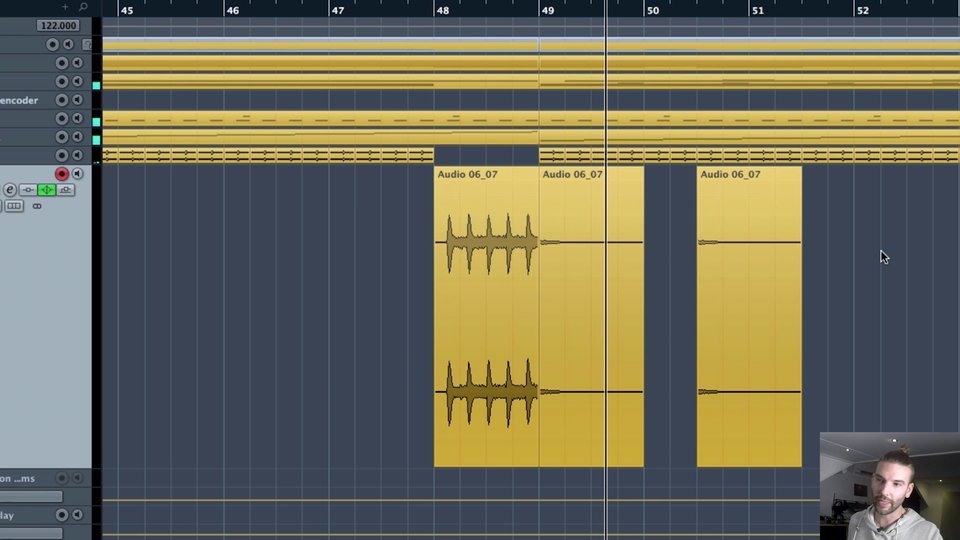
Task: Select the encoder track name label
Action: pyautogui.click(x=19, y=100)
